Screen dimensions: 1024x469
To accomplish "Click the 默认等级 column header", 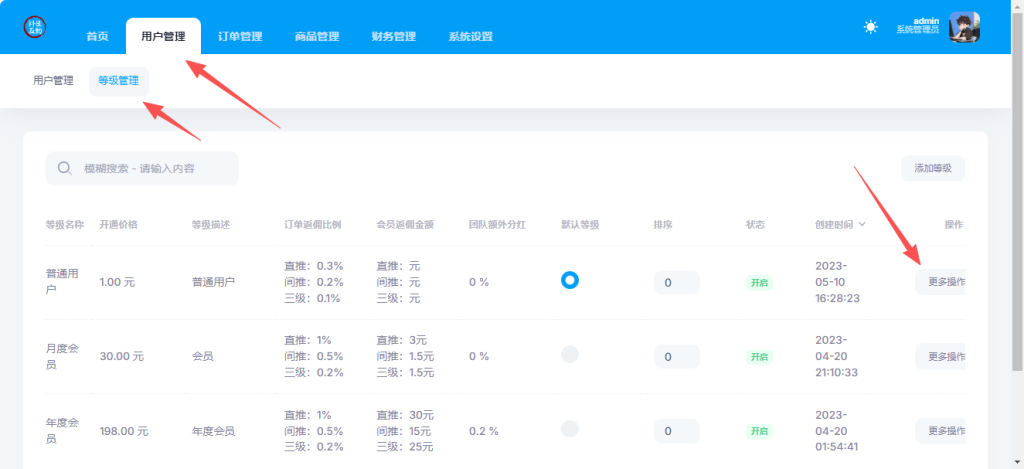I will [x=581, y=224].
